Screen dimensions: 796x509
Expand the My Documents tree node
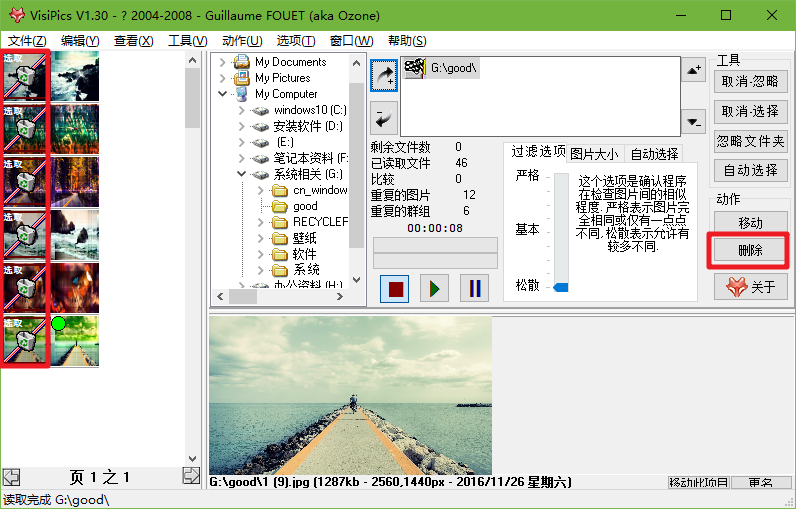click(223, 62)
